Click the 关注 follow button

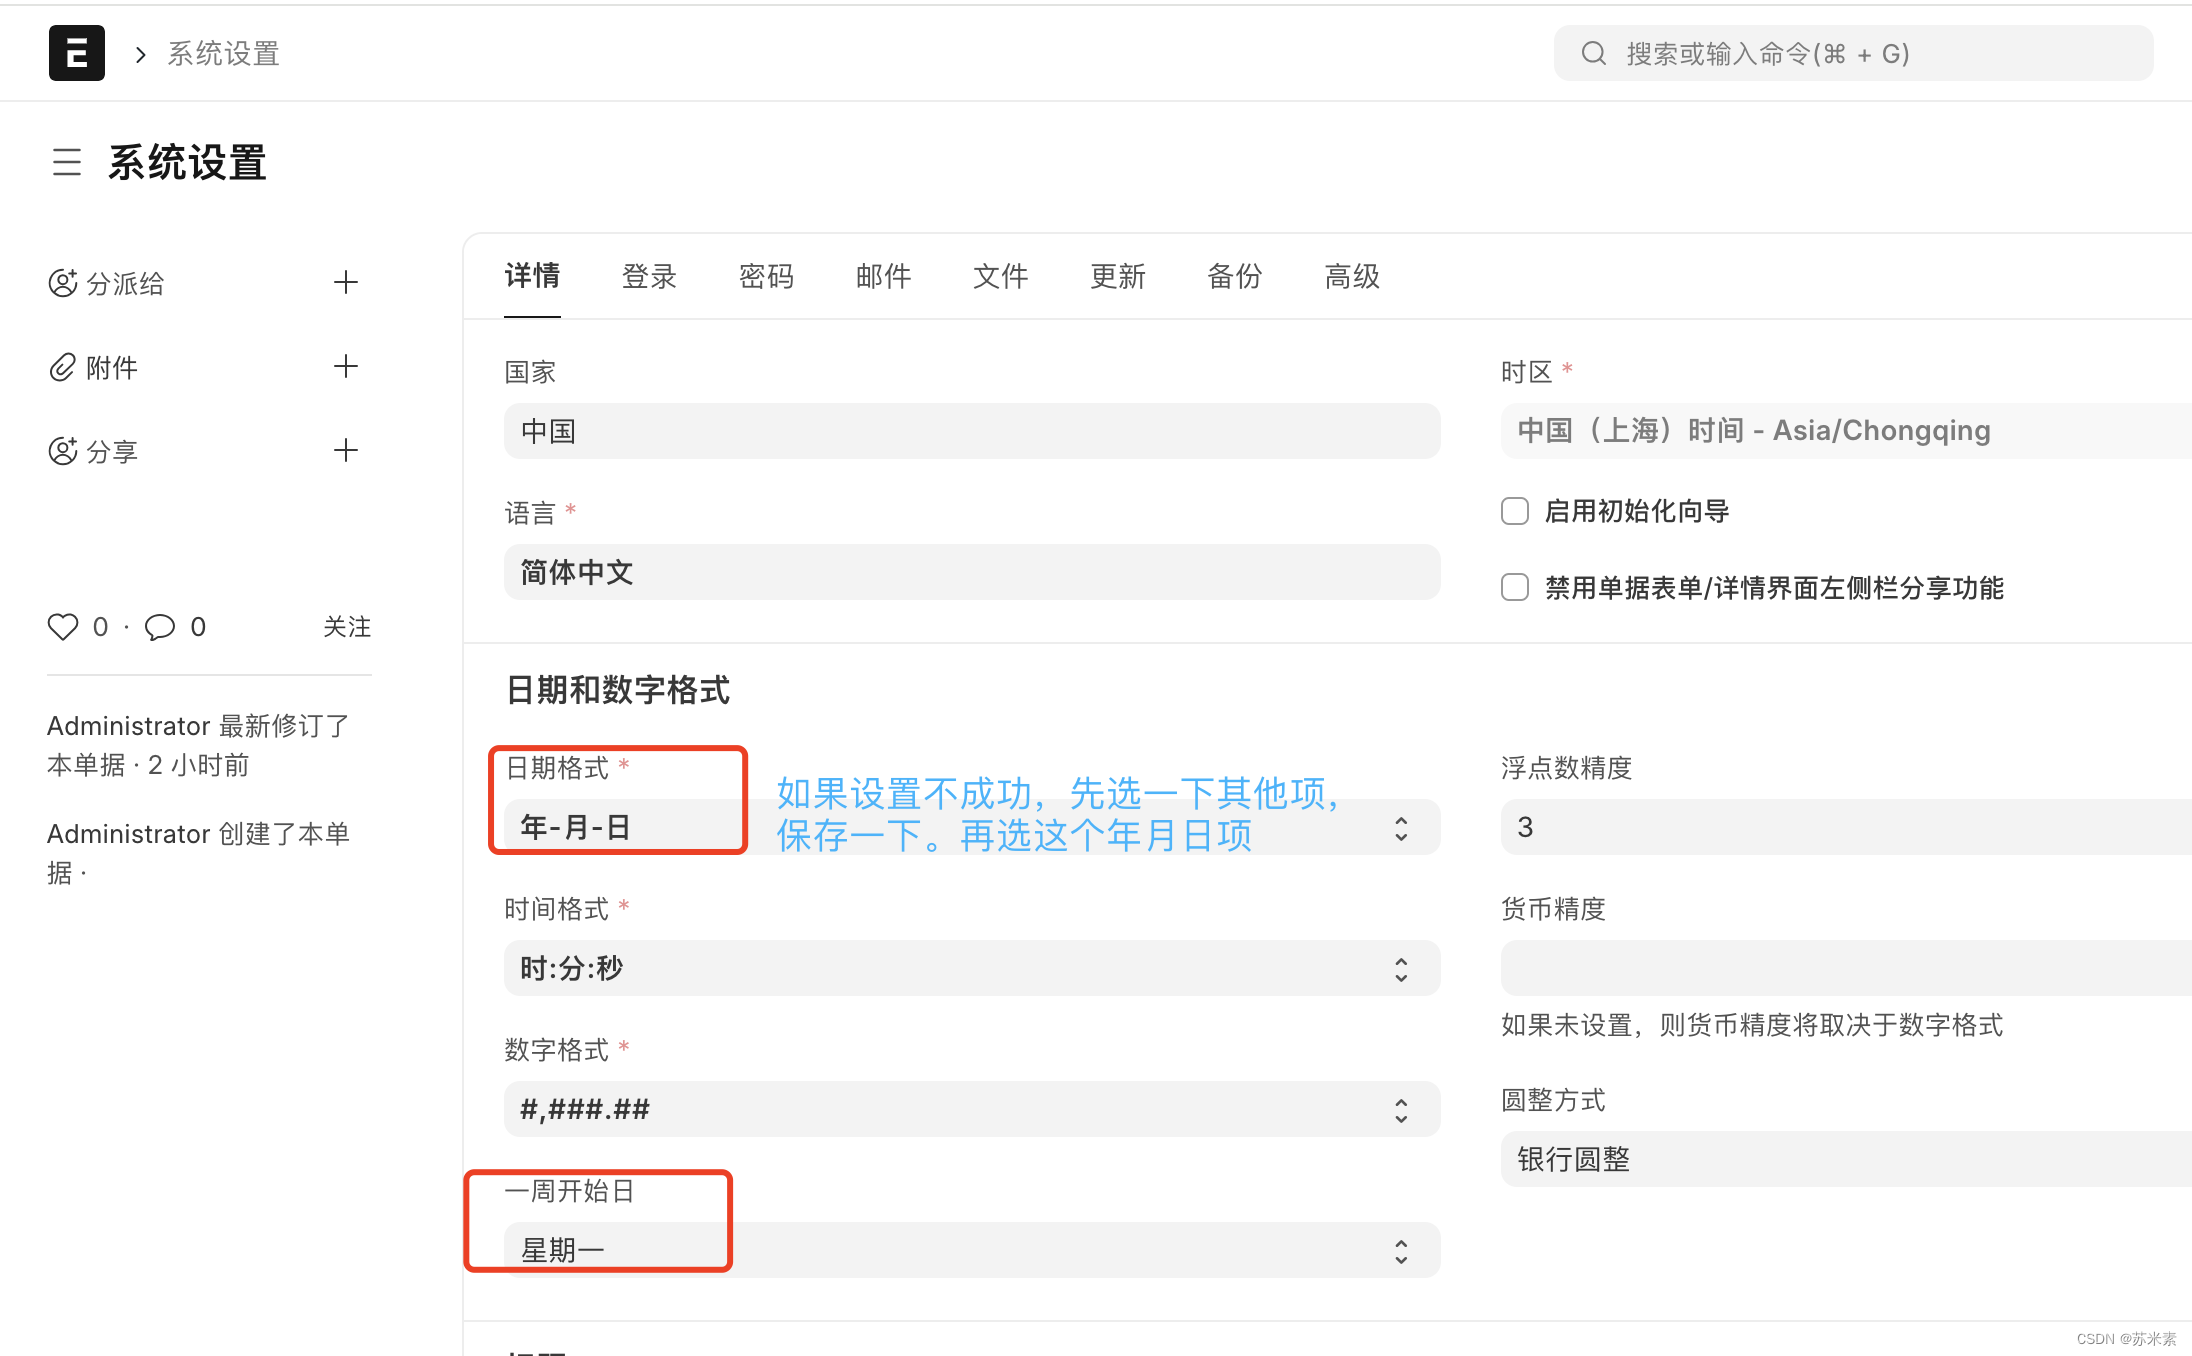click(346, 627)
